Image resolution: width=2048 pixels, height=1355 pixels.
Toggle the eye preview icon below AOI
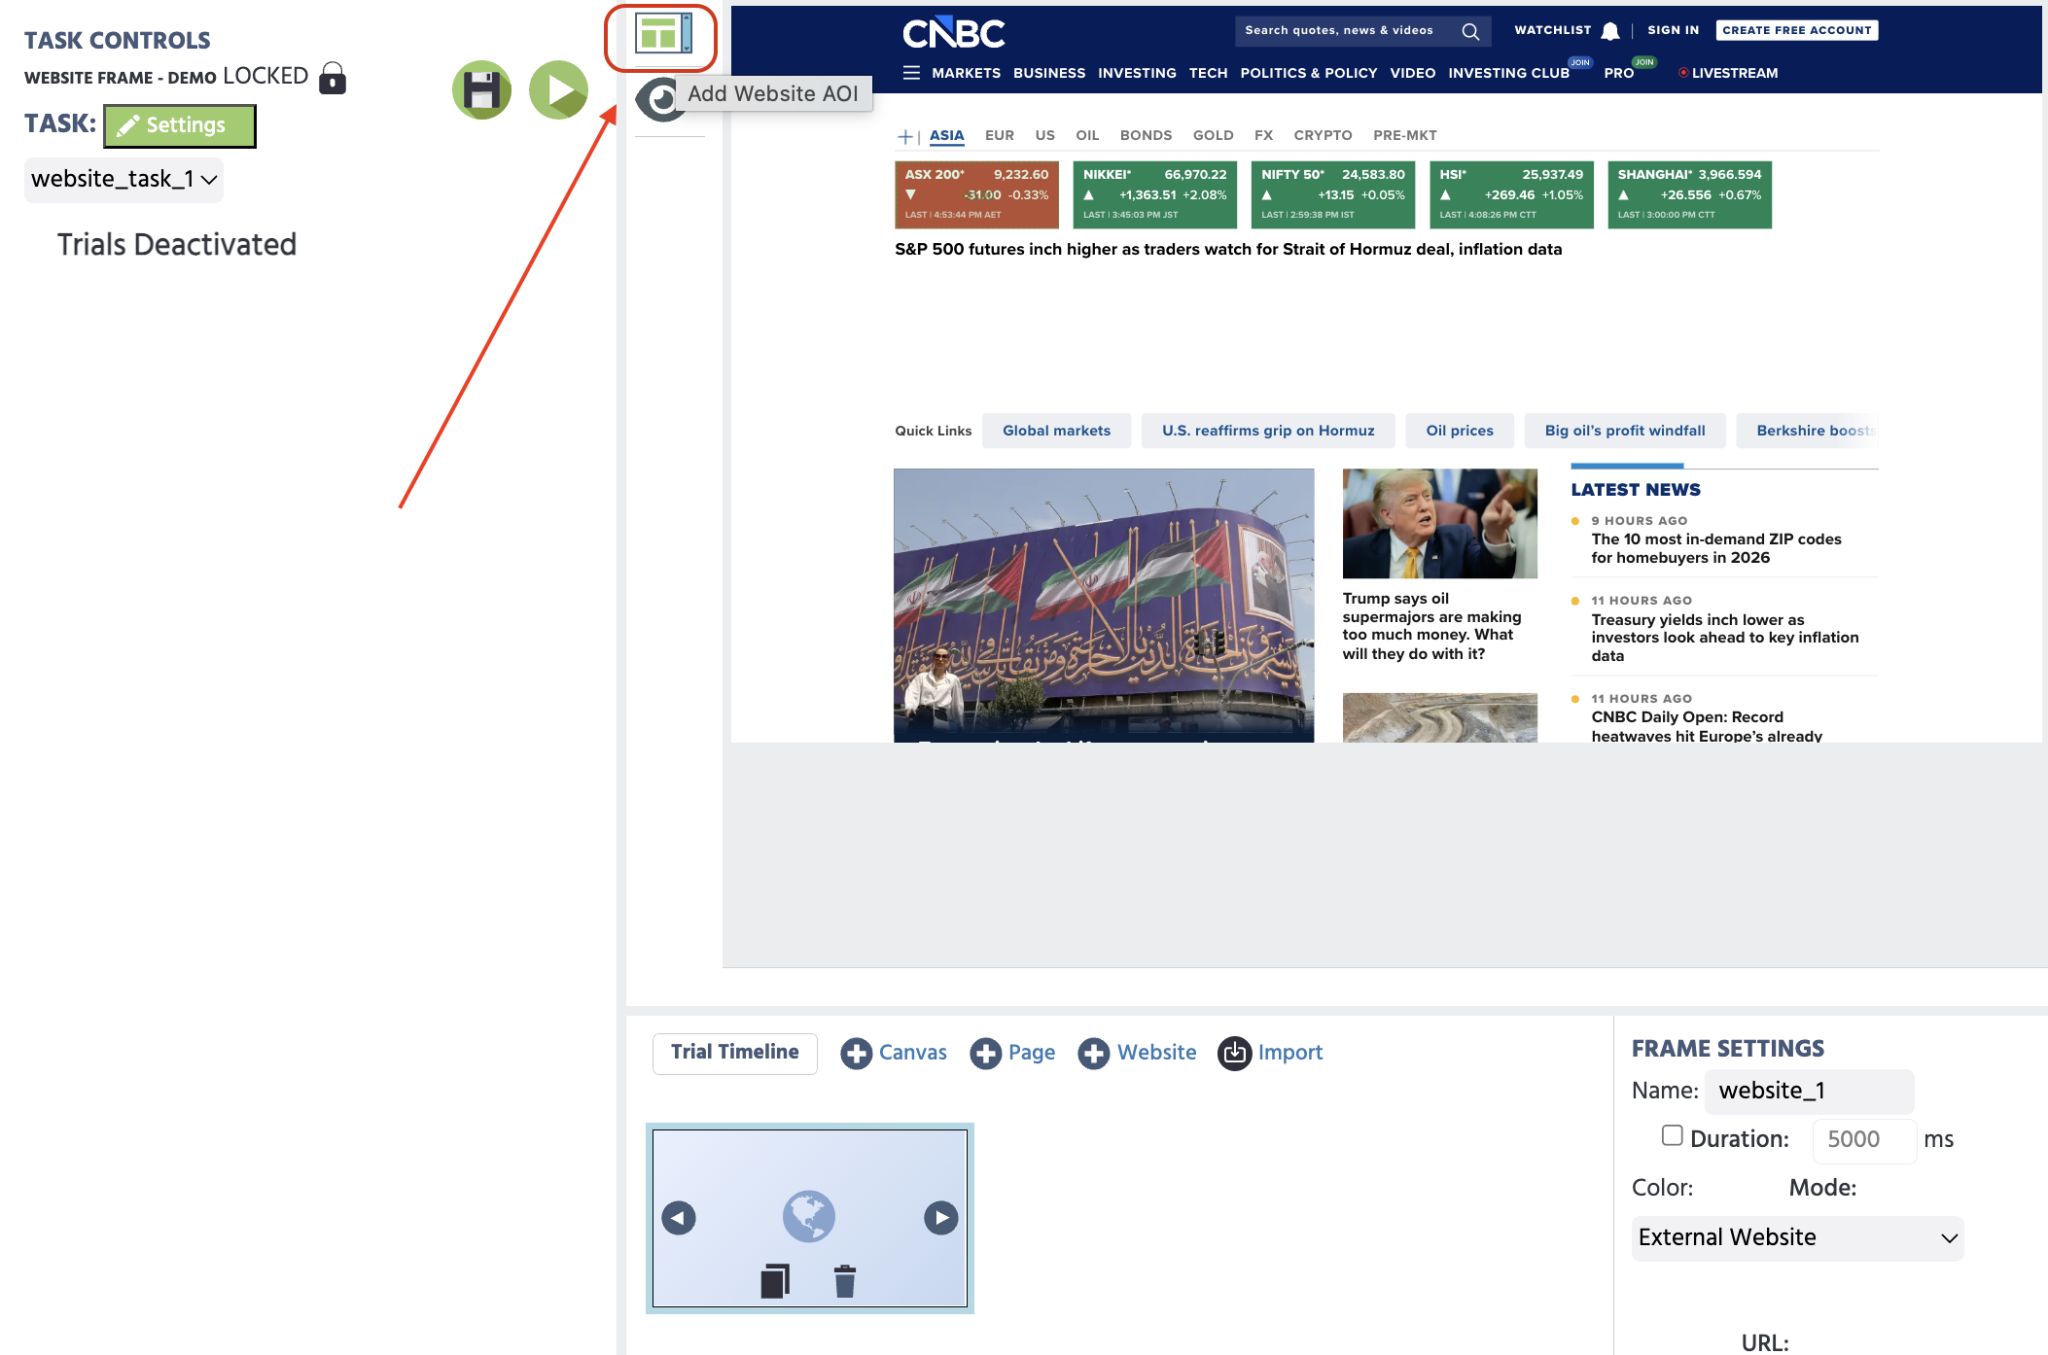(660, 99)
